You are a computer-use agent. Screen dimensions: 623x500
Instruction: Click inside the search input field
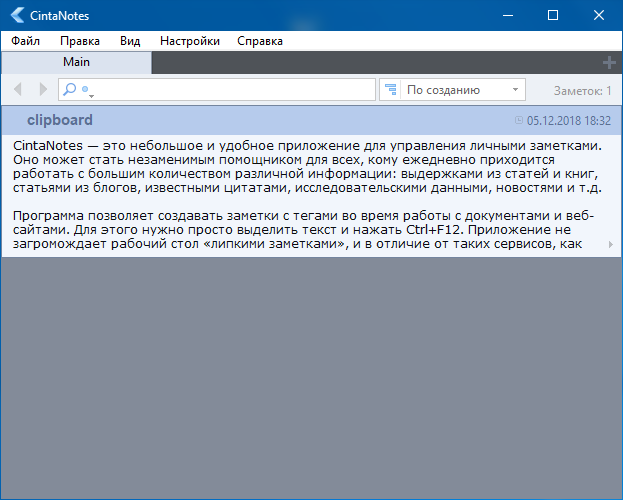(230, 90)
